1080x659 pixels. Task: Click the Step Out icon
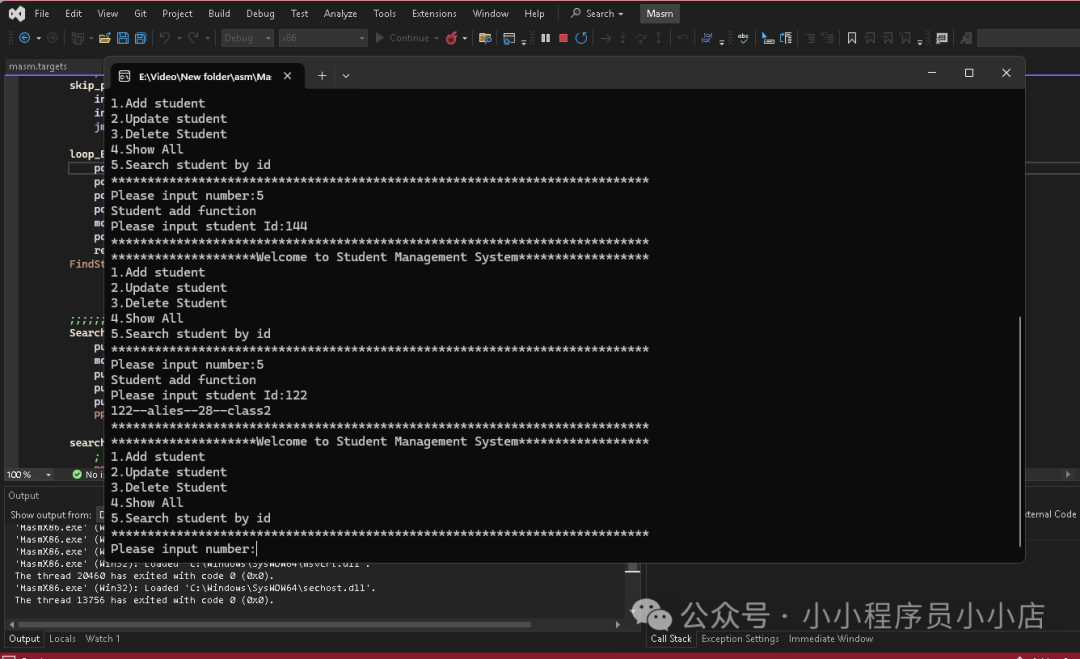[658, 38]
